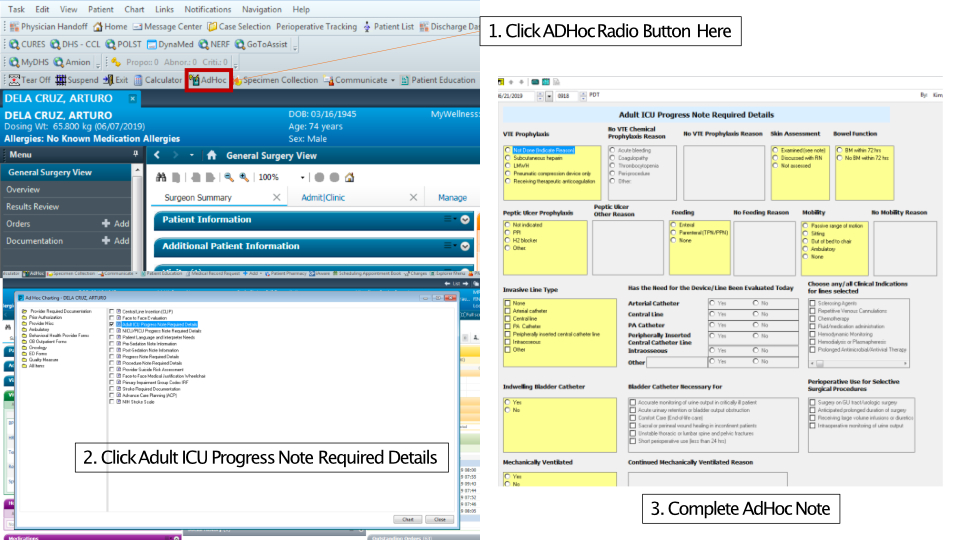Click the Chart button in dialog

[x=408, y=519]
